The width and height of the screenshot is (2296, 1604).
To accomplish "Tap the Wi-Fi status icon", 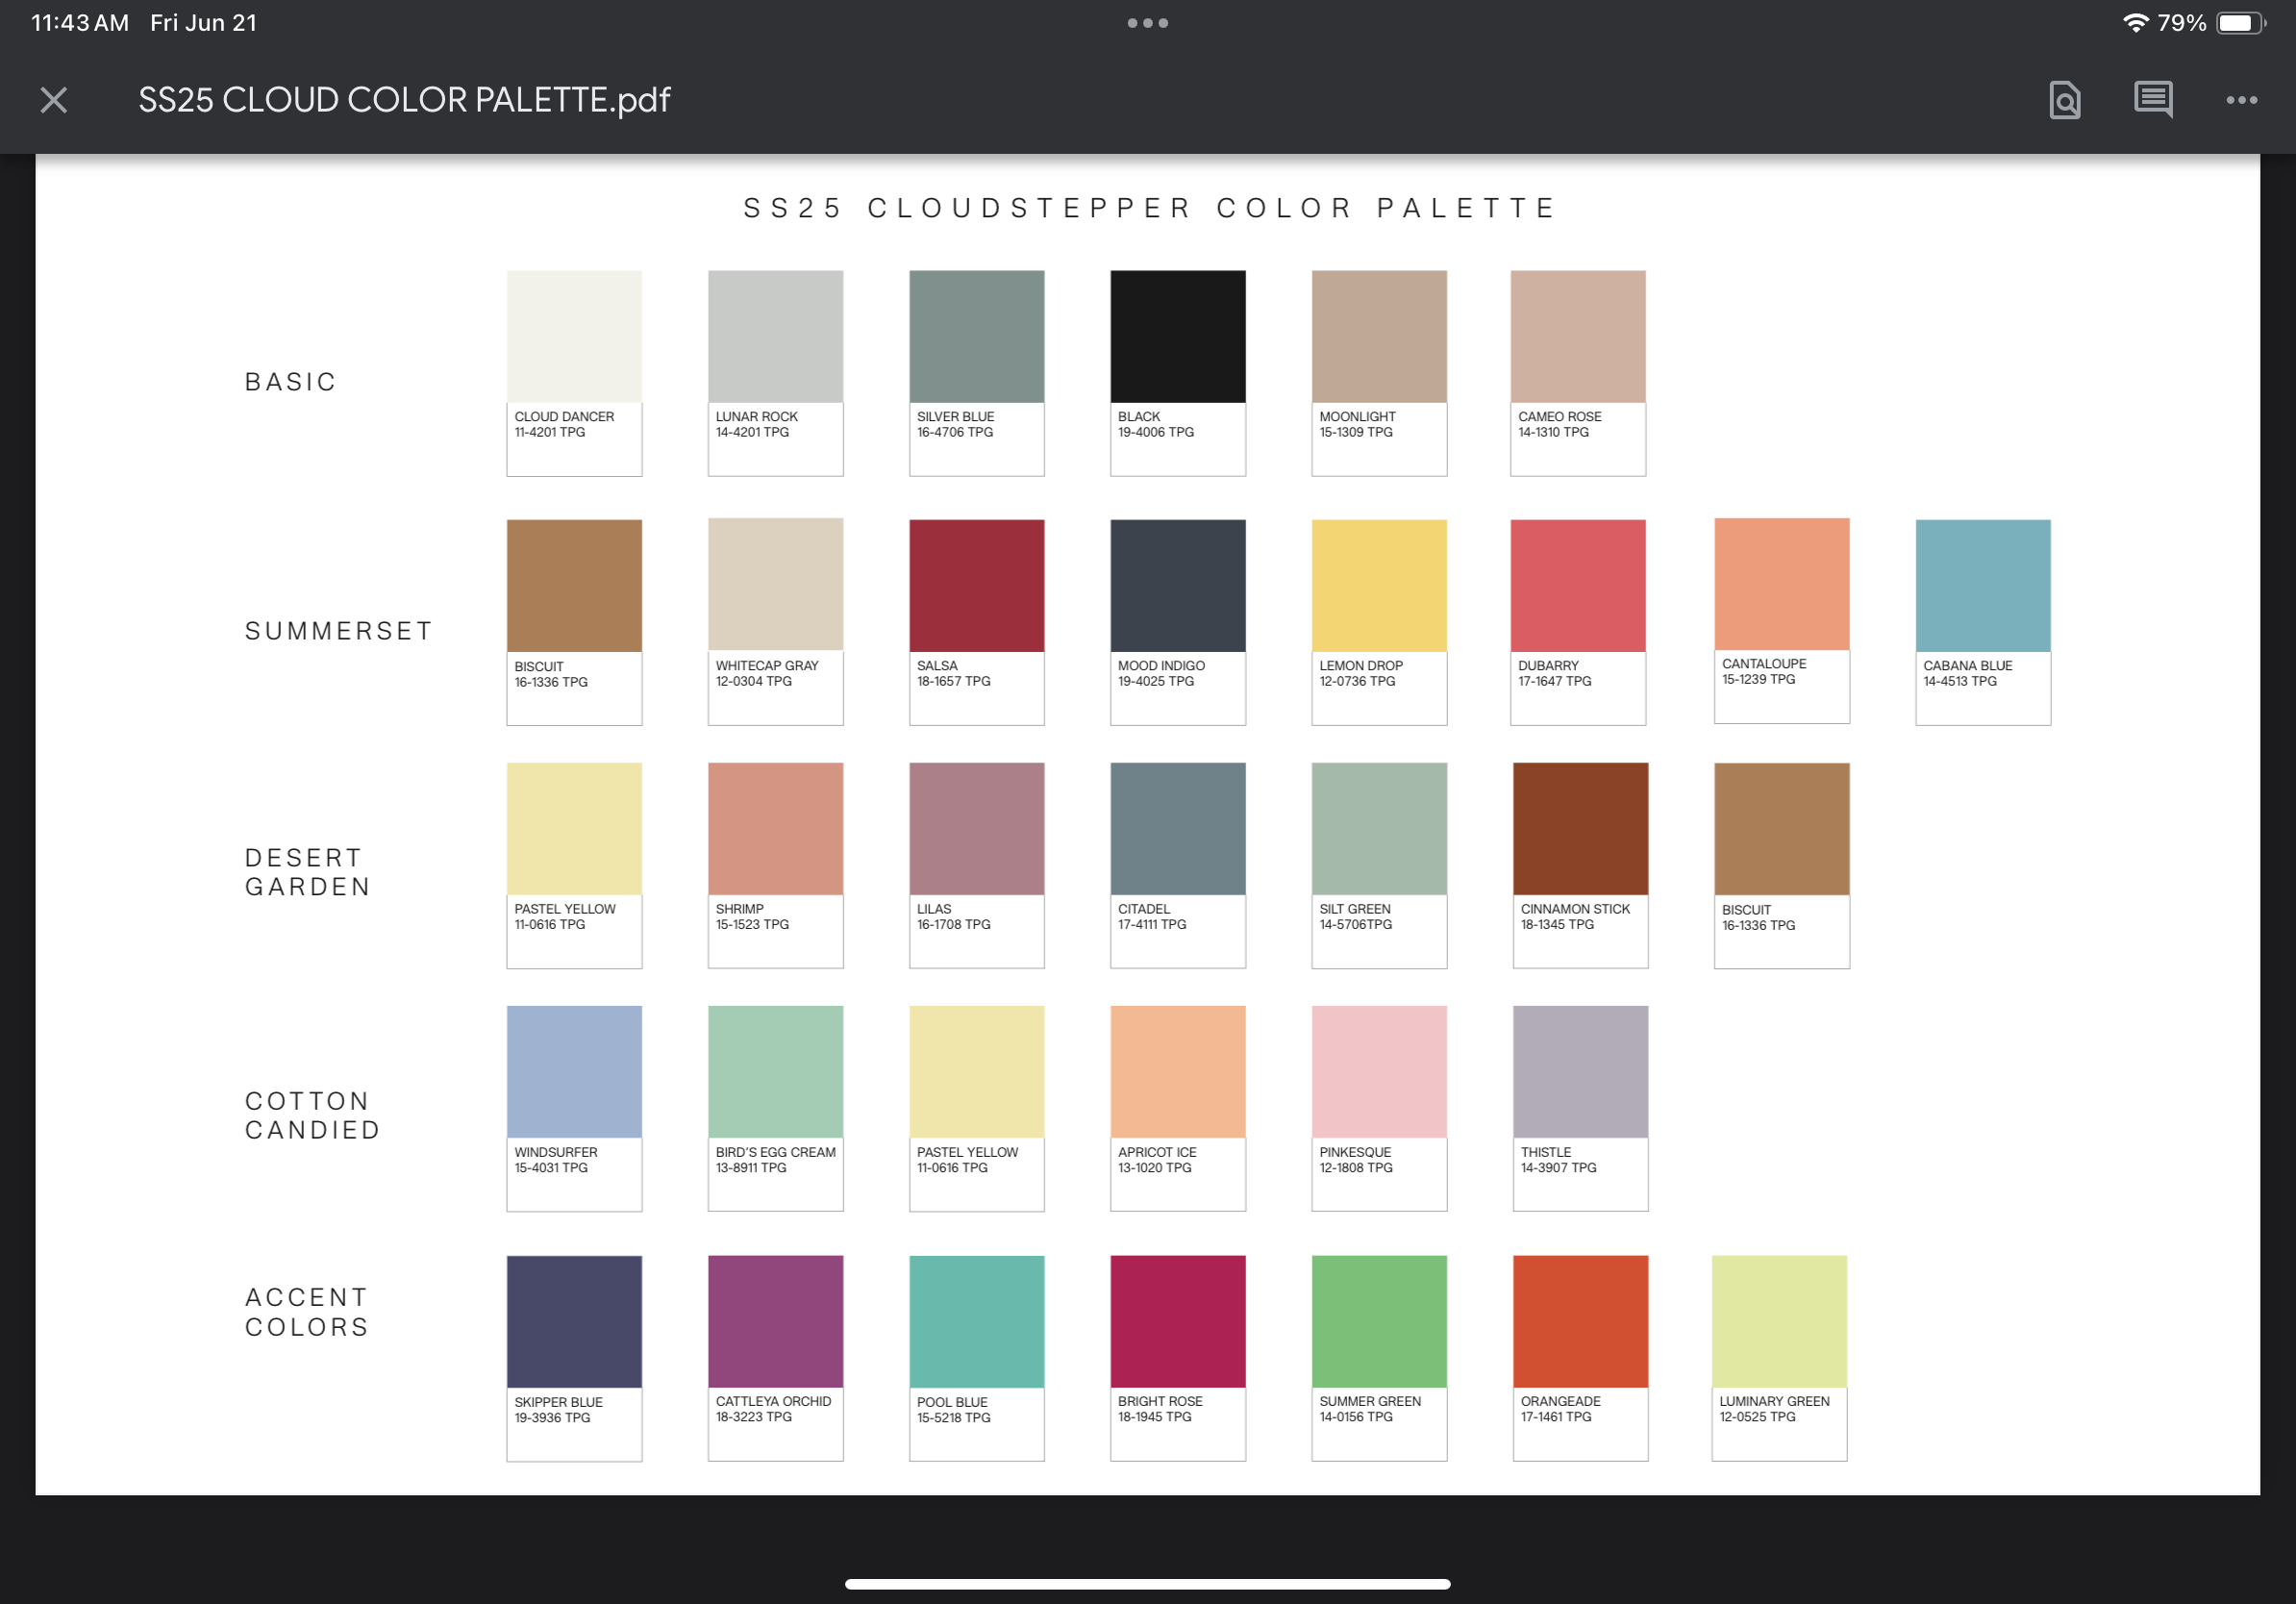I will (x=2134, y=23).
